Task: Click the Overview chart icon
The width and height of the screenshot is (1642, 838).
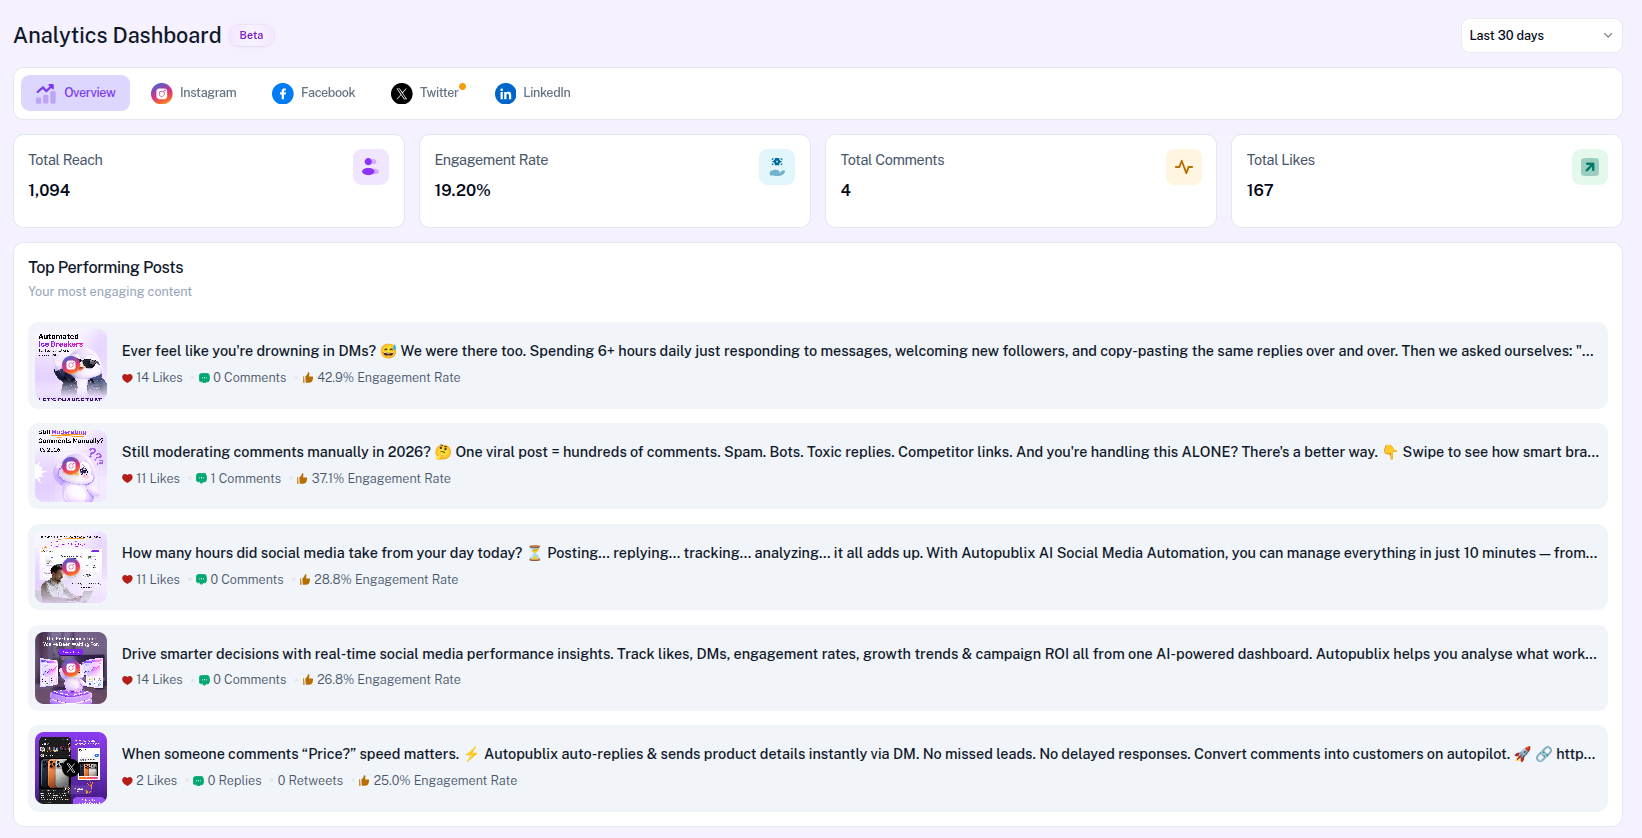Action: click(x=46, y=93)
